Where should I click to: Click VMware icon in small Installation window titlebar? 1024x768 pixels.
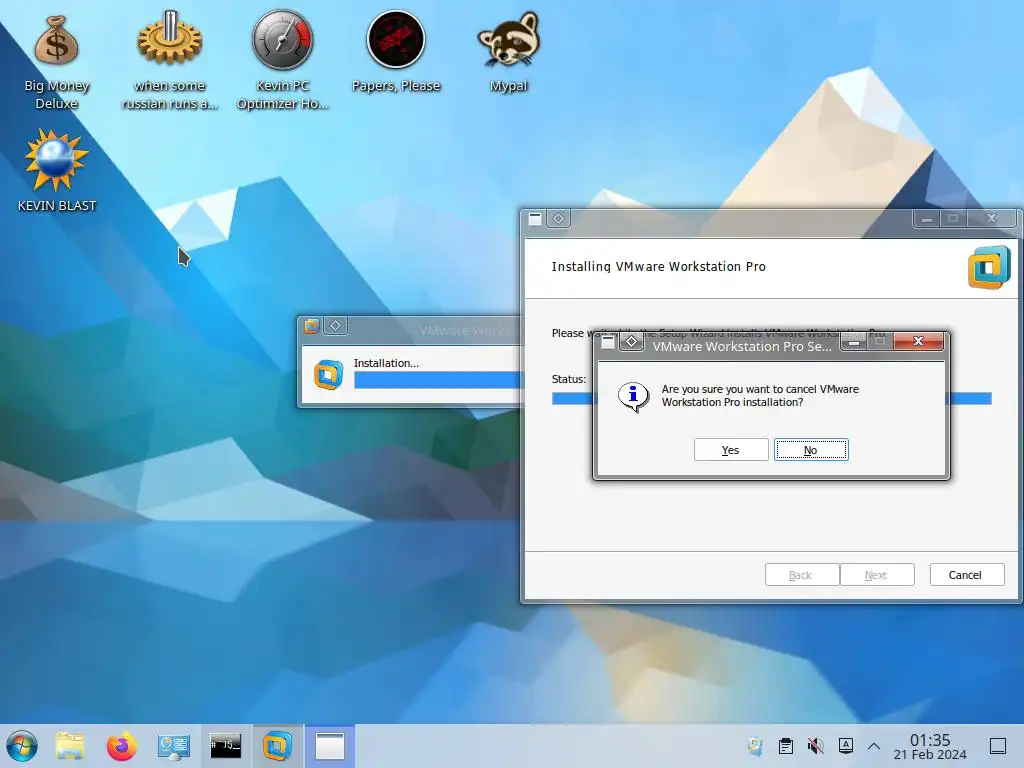[312, 326]
